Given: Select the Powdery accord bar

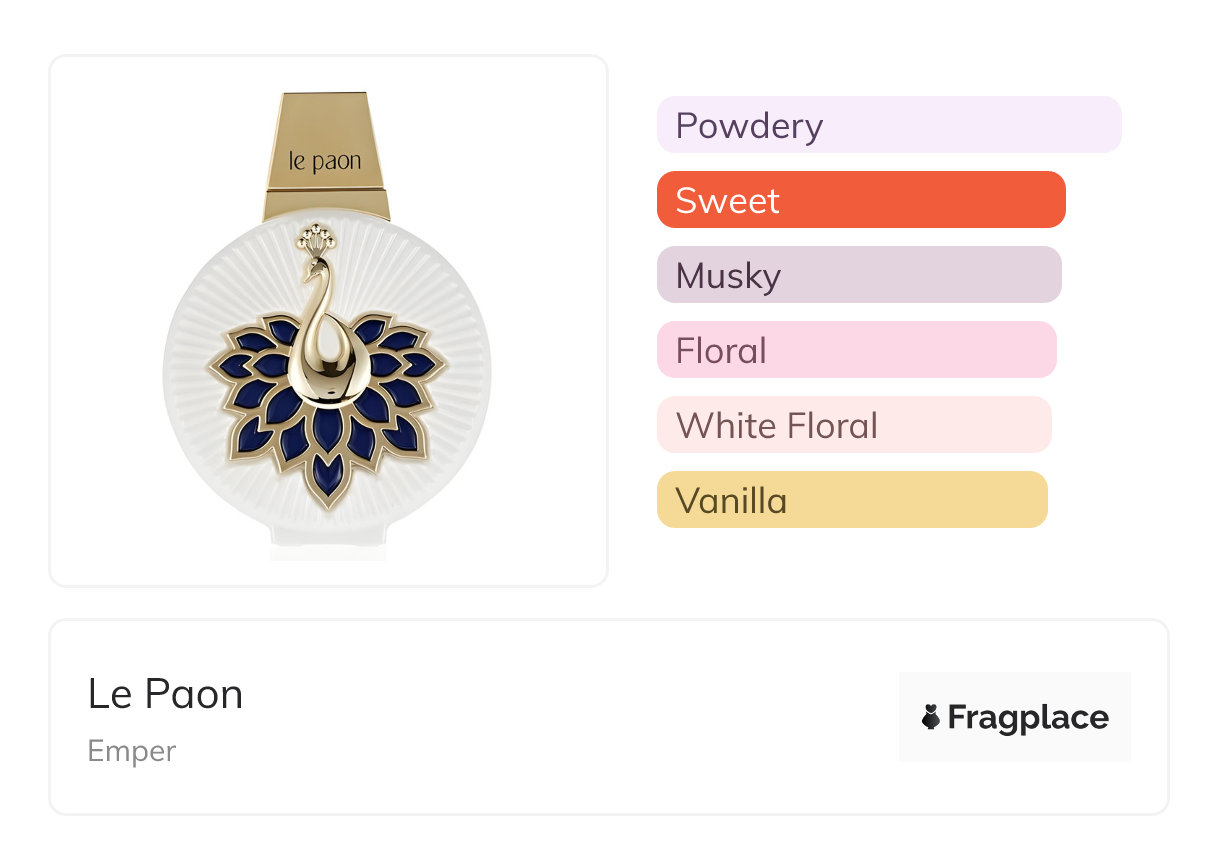Looking at the screenshot, I should pos(889,125).
